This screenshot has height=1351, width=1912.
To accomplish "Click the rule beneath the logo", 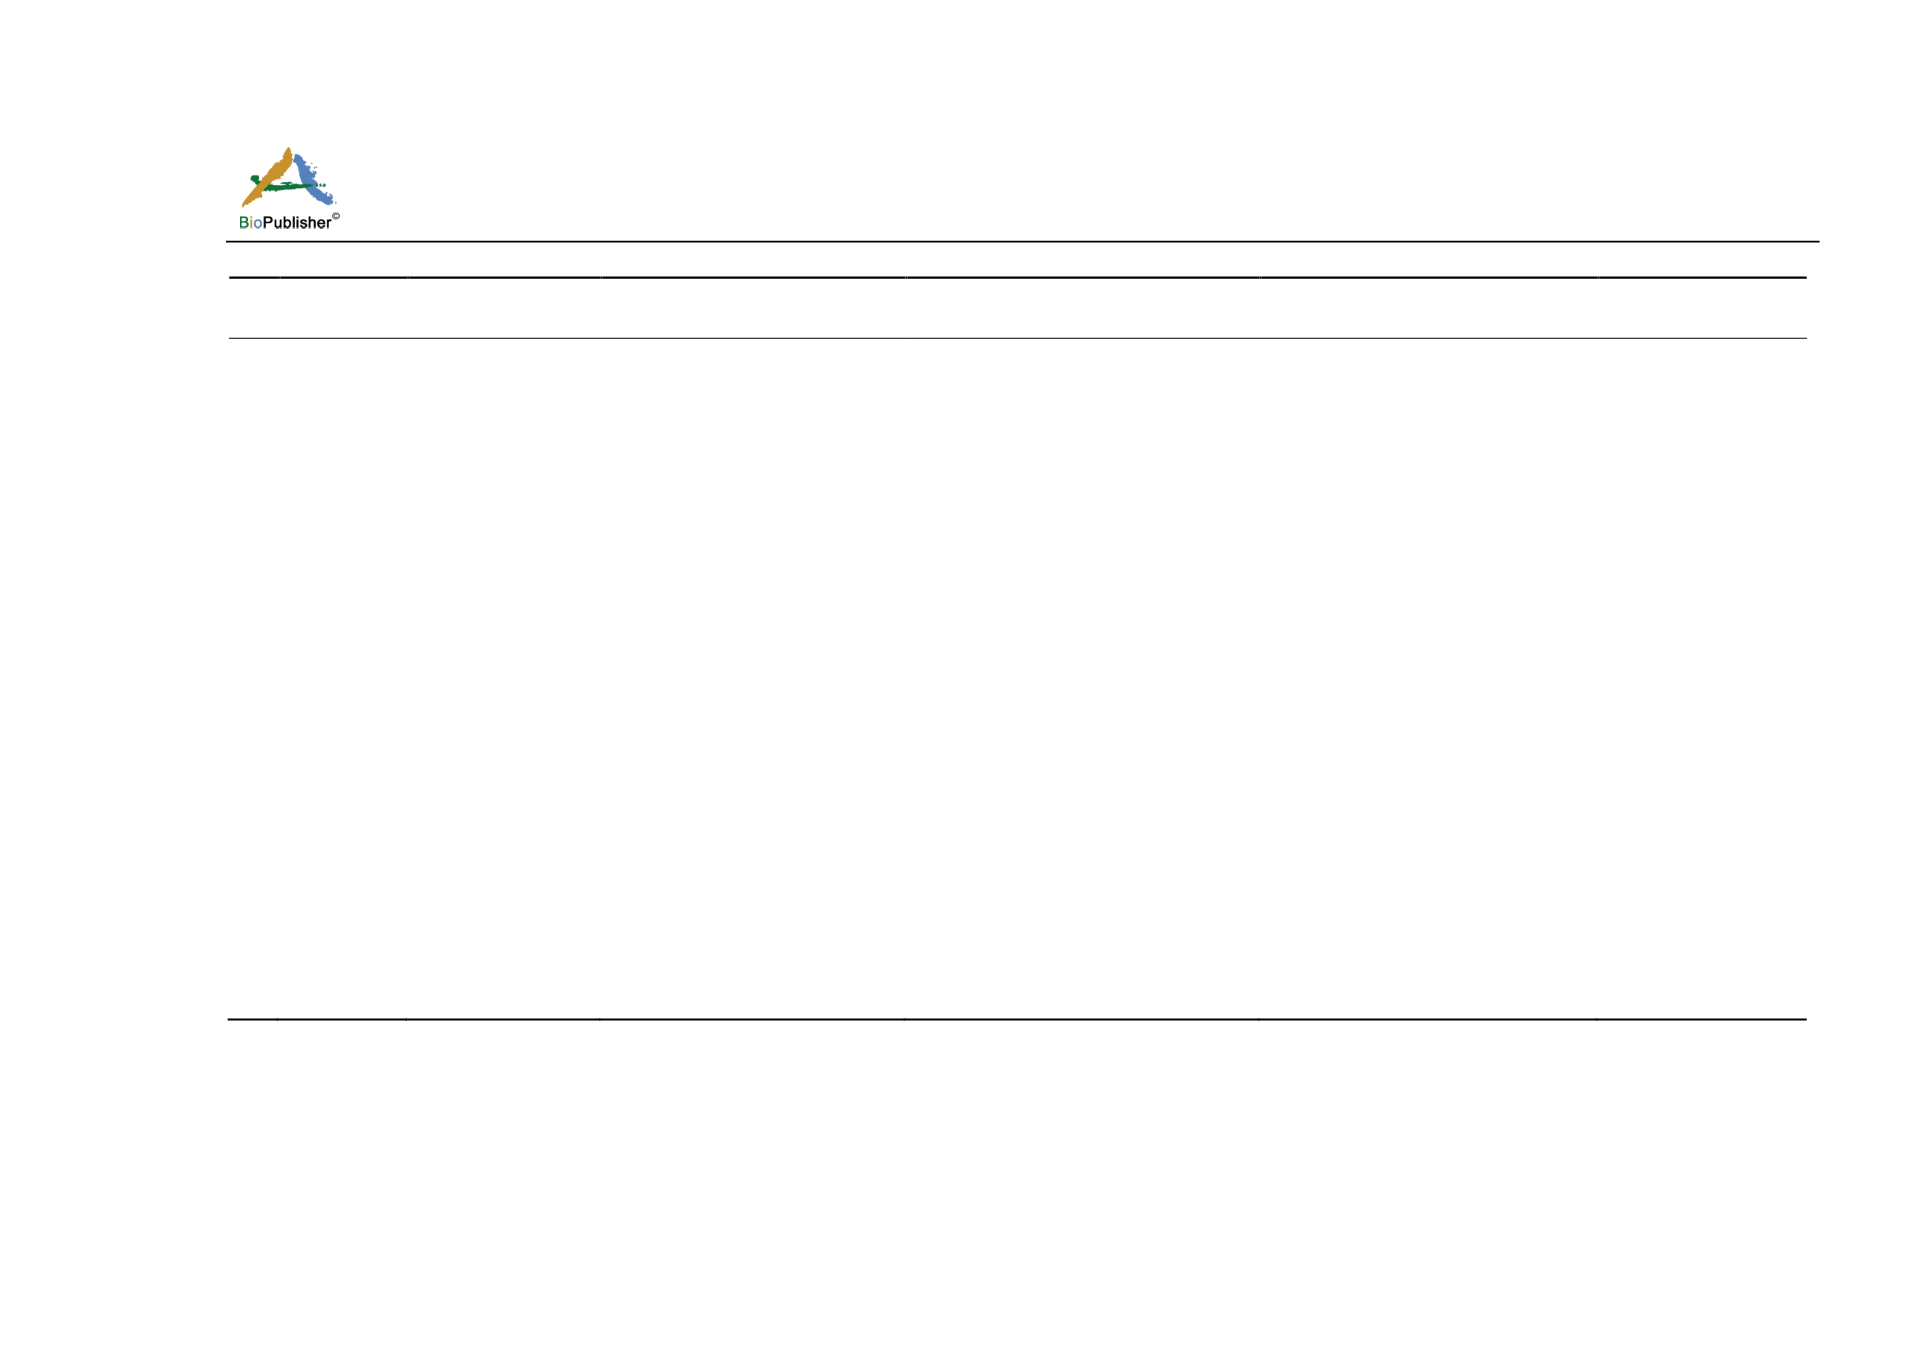I will coord(1022,241).
